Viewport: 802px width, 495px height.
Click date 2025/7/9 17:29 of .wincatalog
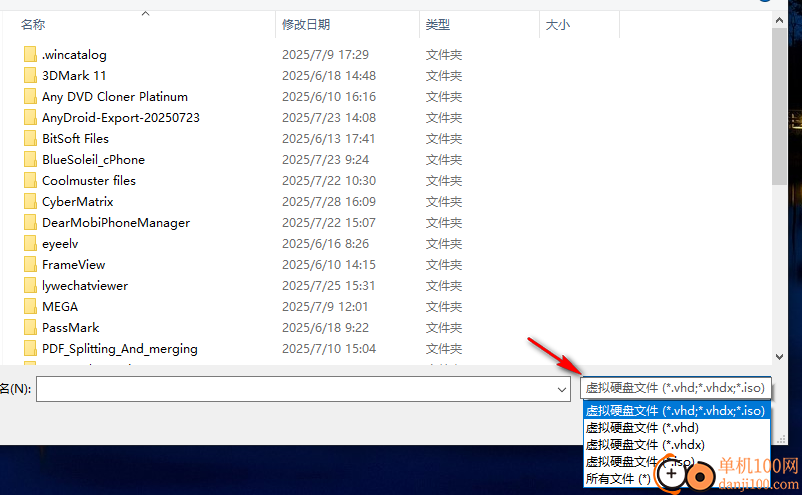(325, 55)
